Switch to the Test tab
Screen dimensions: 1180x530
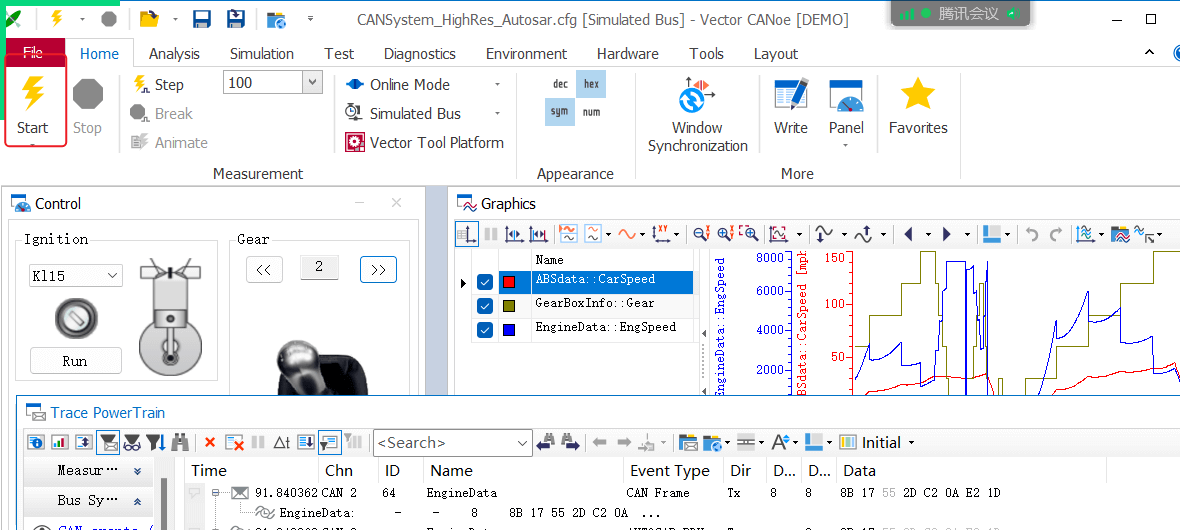click(339, 53)
